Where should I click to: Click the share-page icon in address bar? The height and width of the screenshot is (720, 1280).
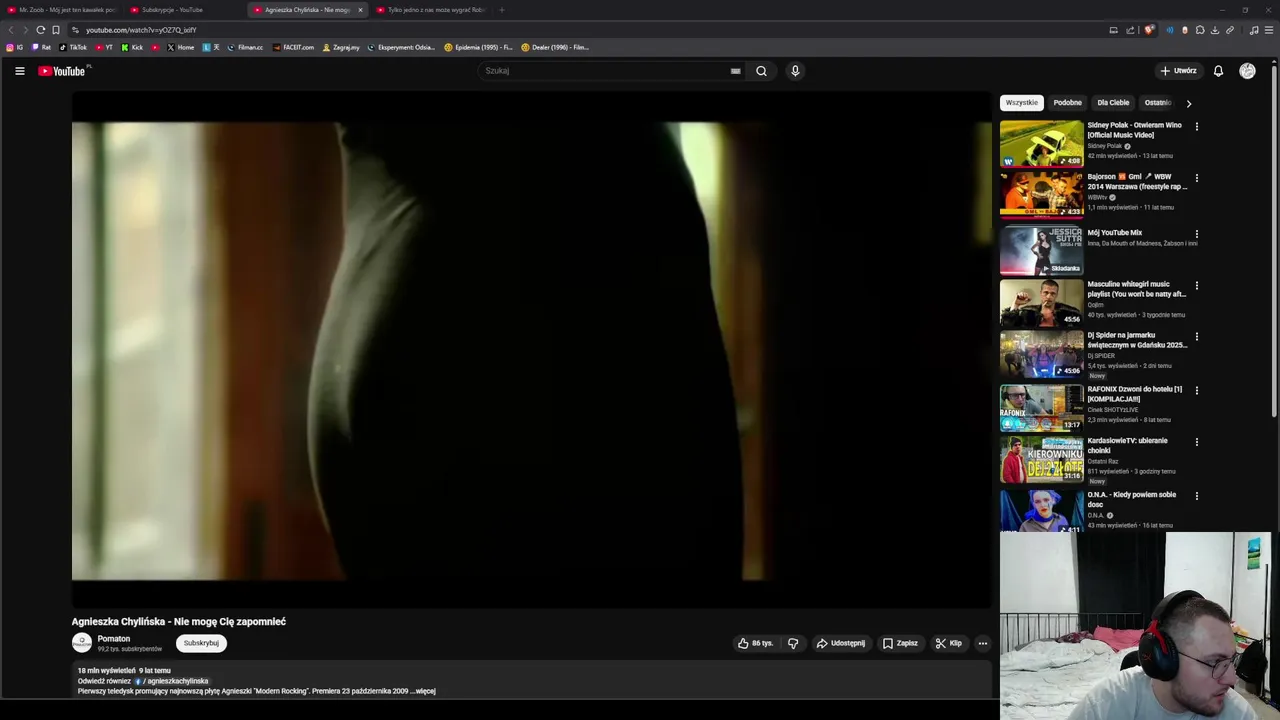(1130, 30)
